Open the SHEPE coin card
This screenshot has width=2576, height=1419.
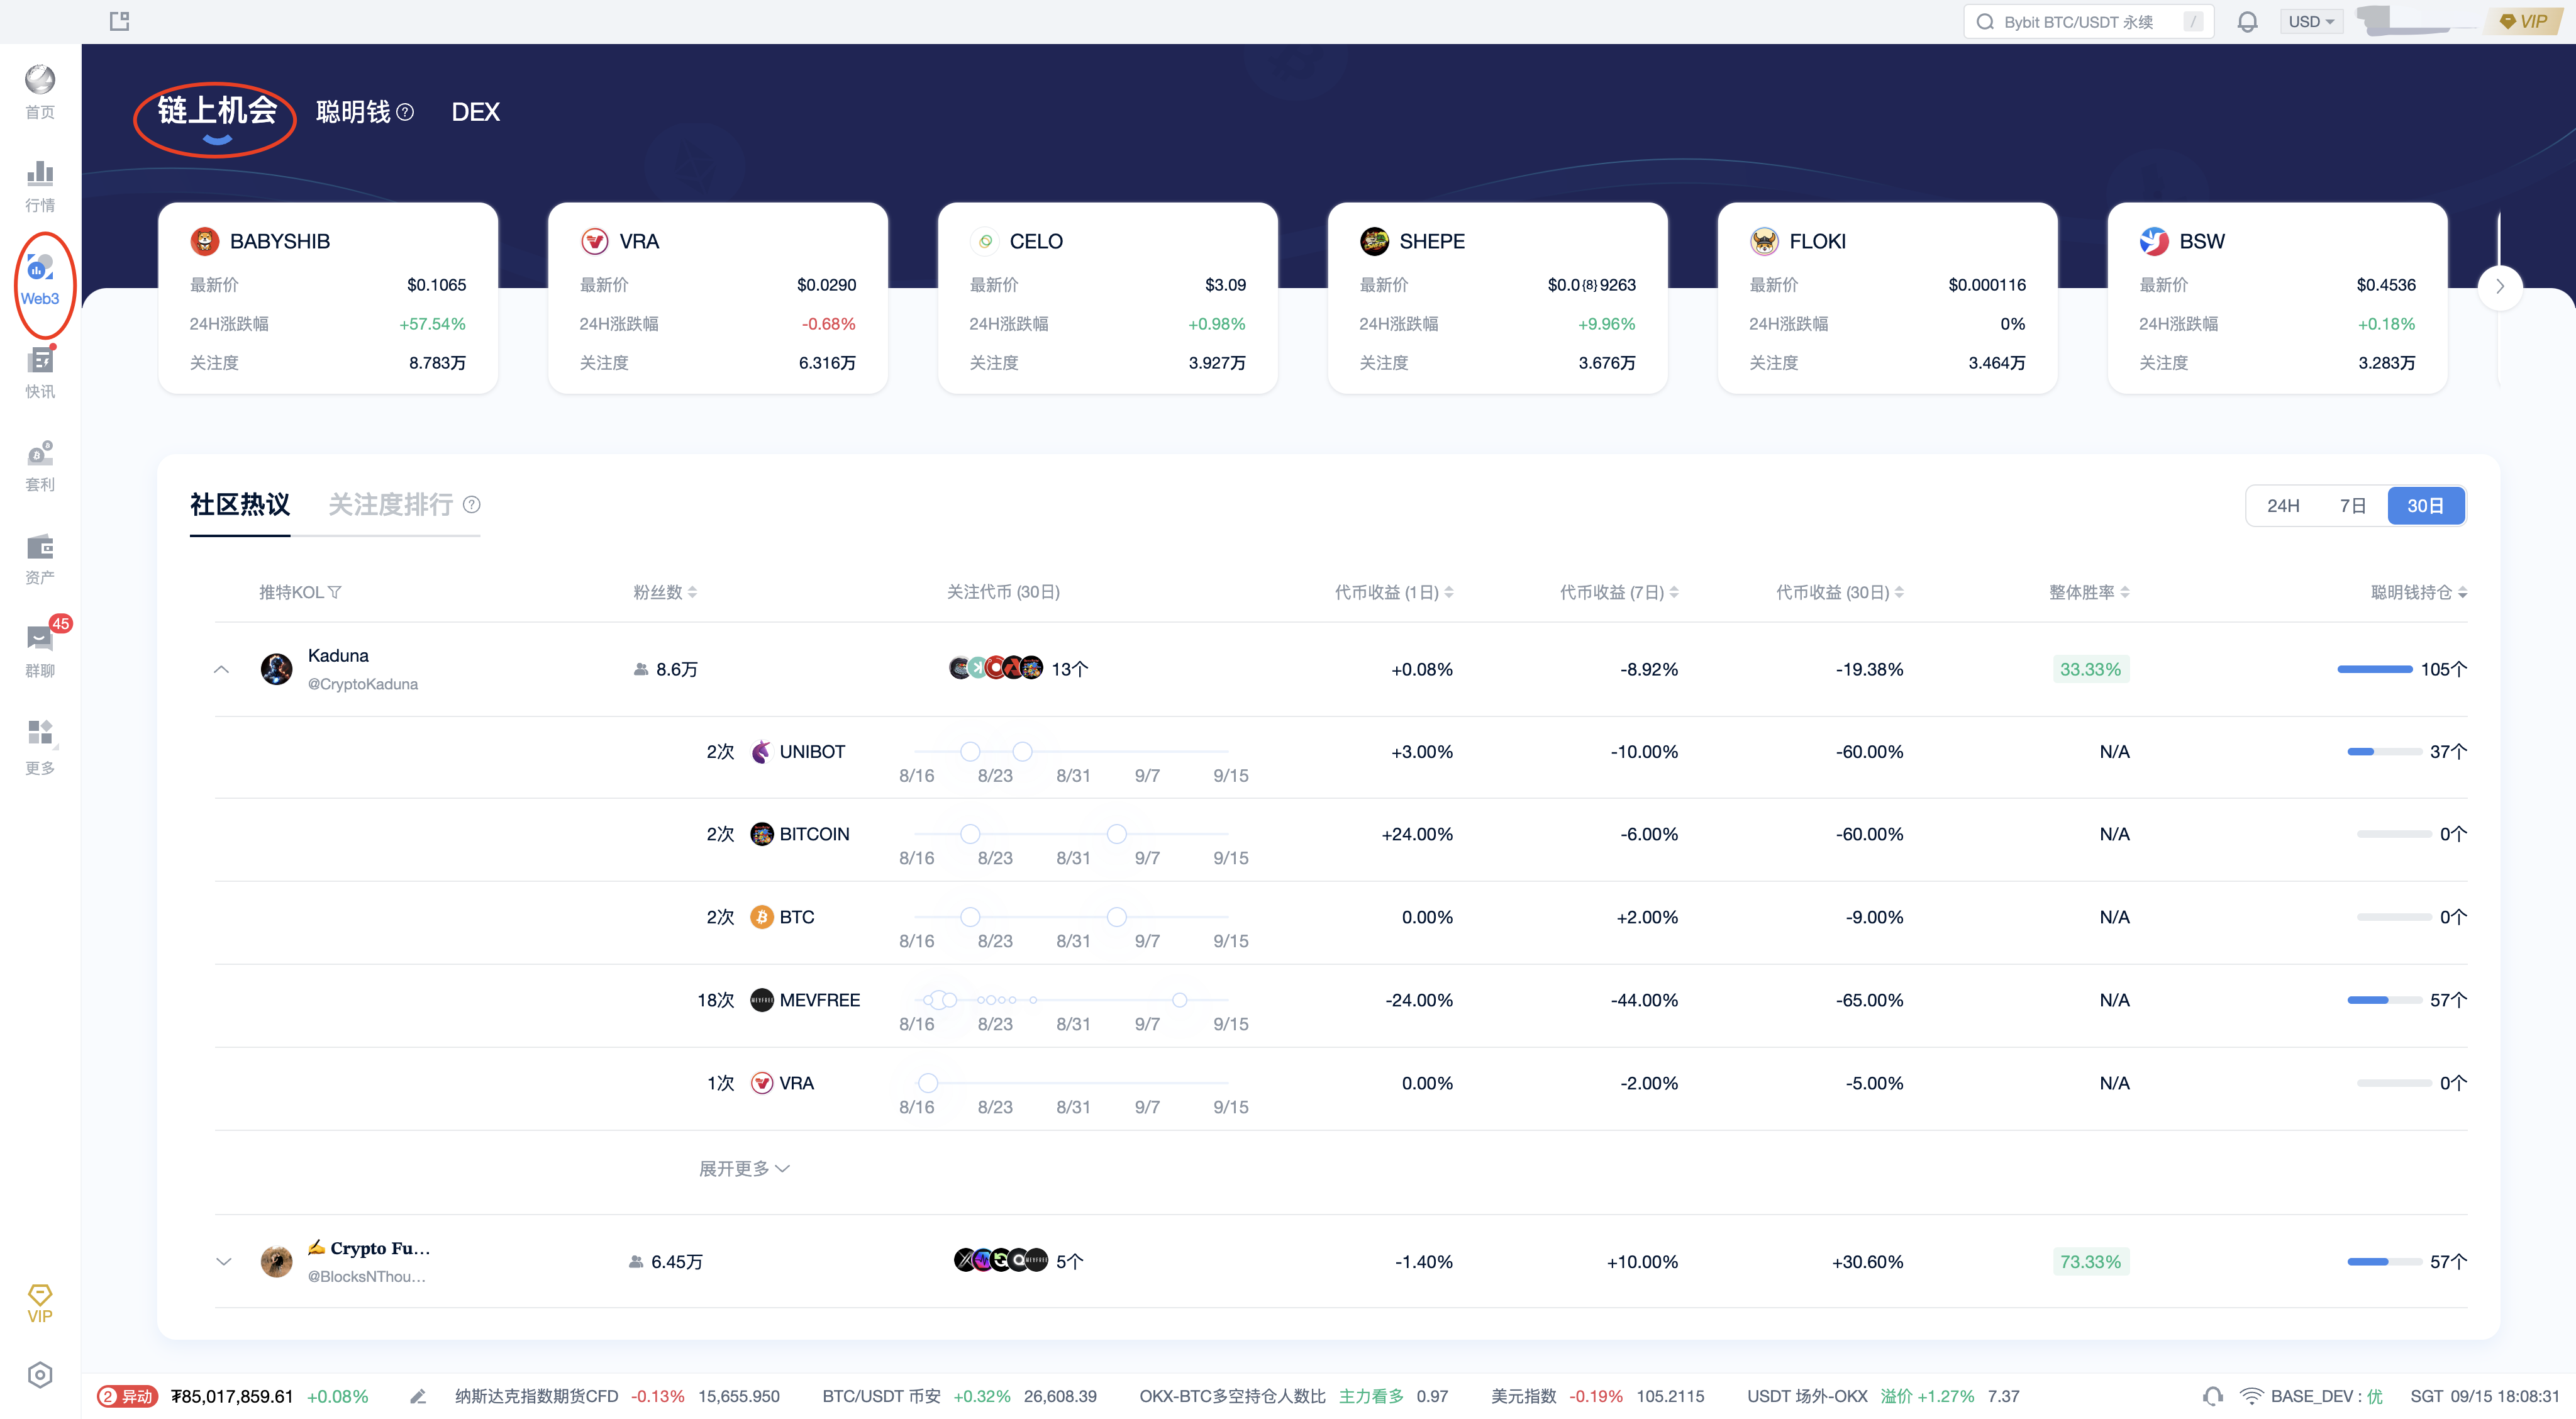1498,298
